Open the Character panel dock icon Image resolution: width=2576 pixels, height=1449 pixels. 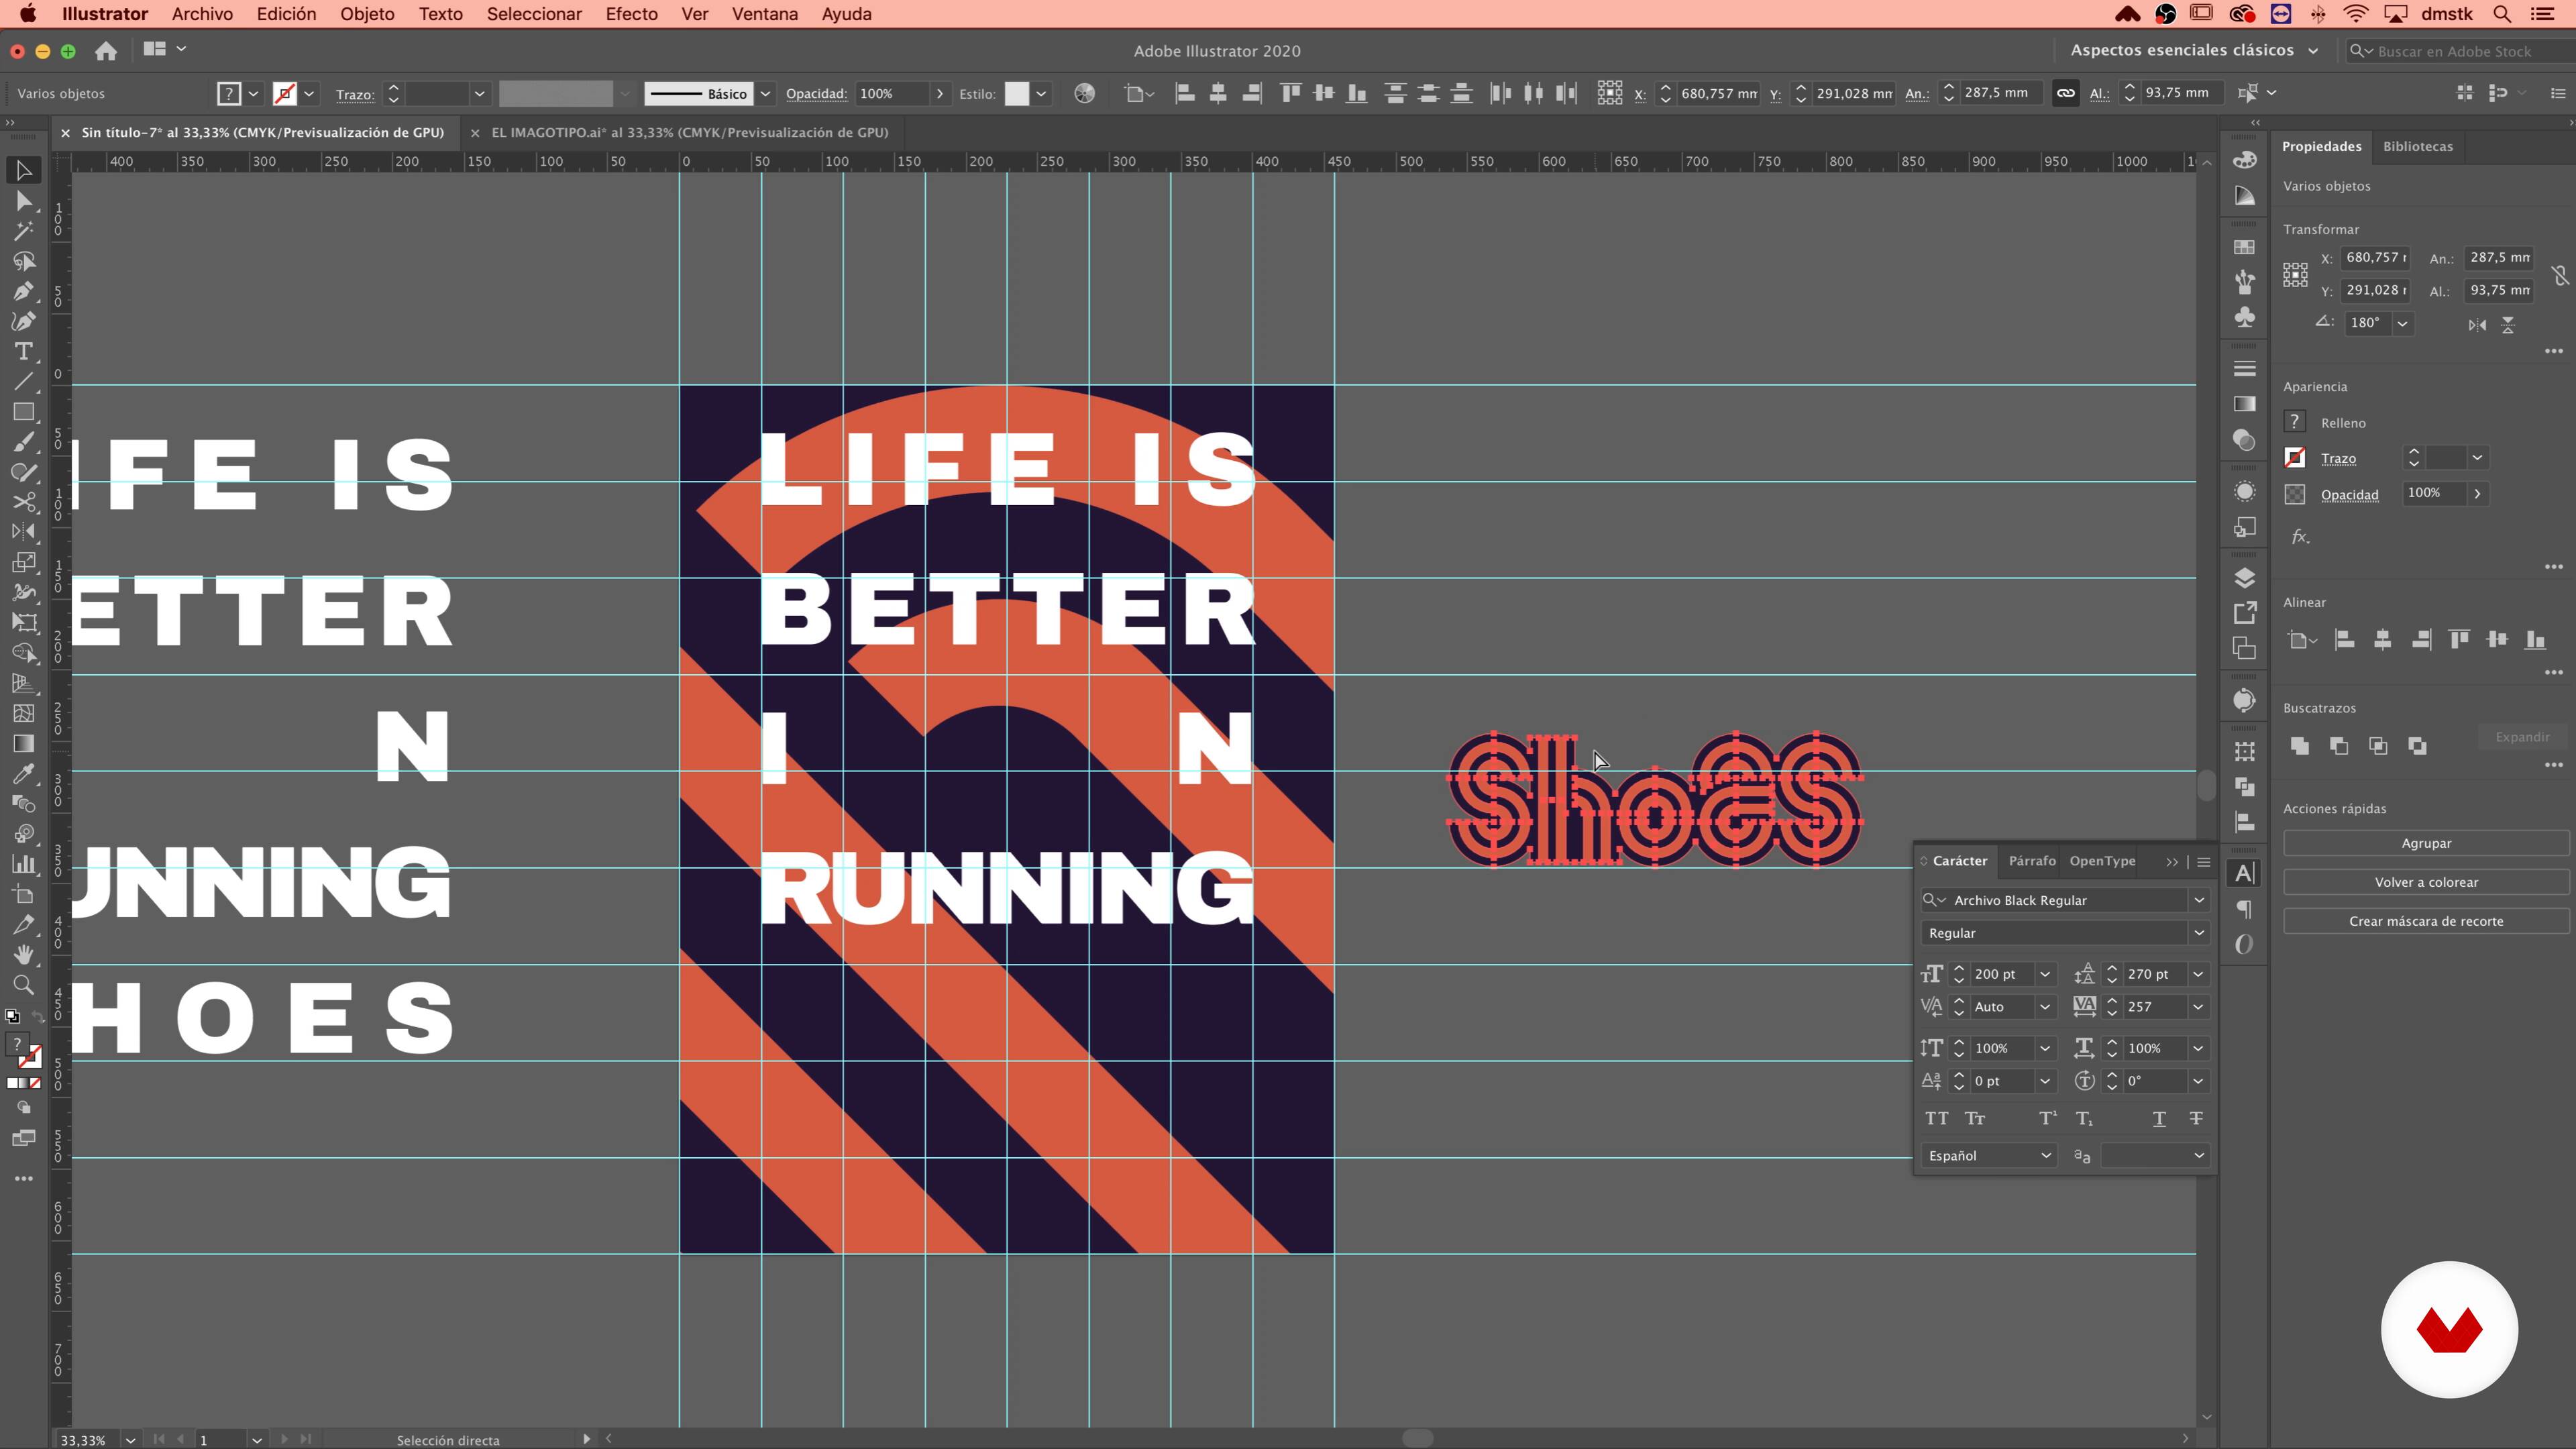(x=2244, y=873)
